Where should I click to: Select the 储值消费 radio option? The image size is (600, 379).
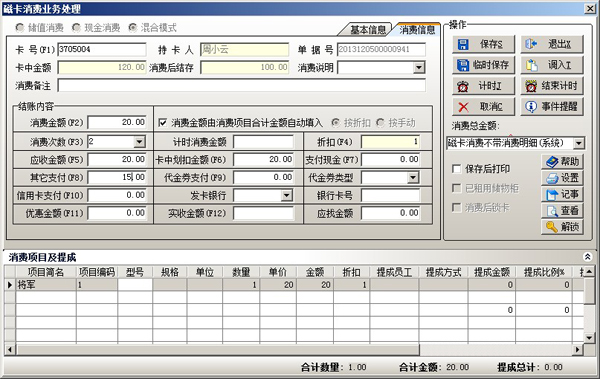[x=39, y=28]
